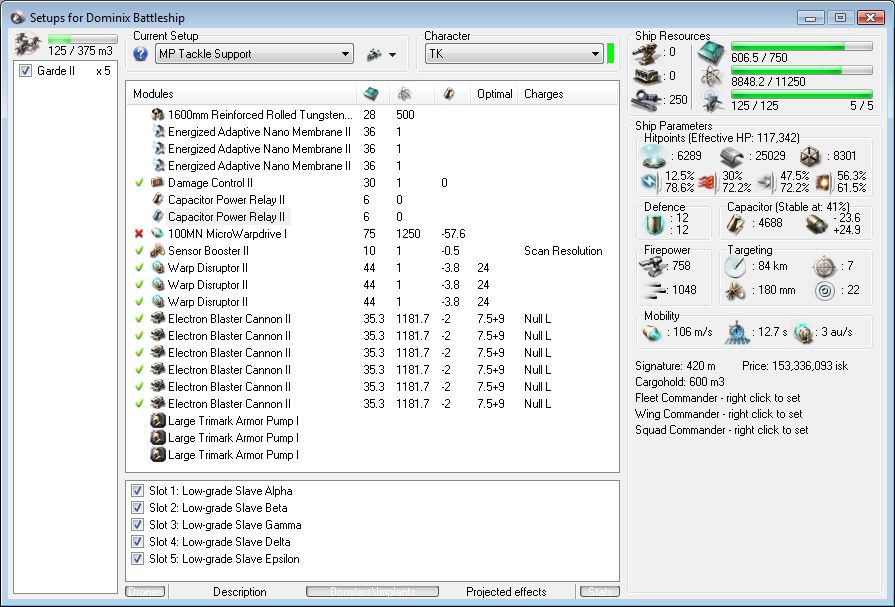Switch to the Projected effects tab

coord(506,592)
